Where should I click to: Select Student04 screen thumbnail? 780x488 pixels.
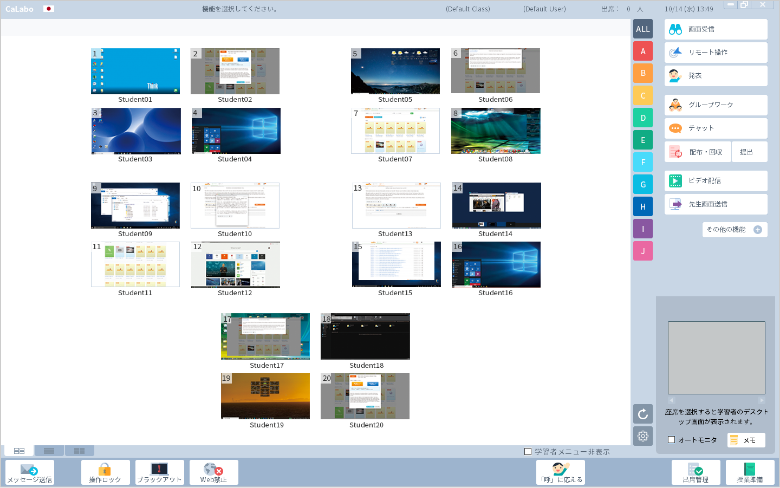[x=236, y=131]
